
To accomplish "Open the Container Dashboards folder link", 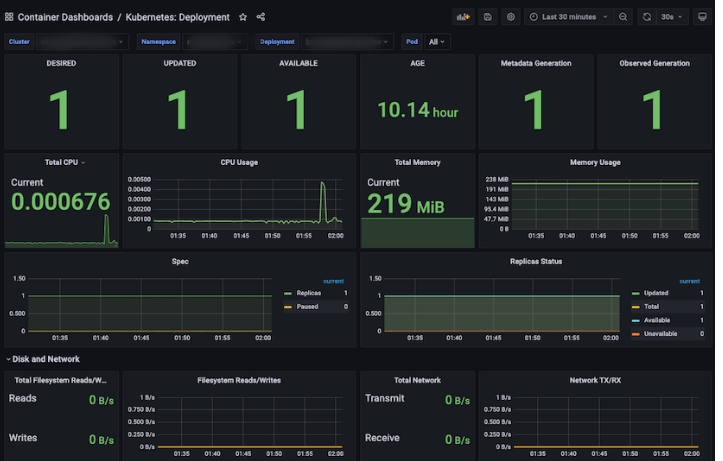I will 65,17.
